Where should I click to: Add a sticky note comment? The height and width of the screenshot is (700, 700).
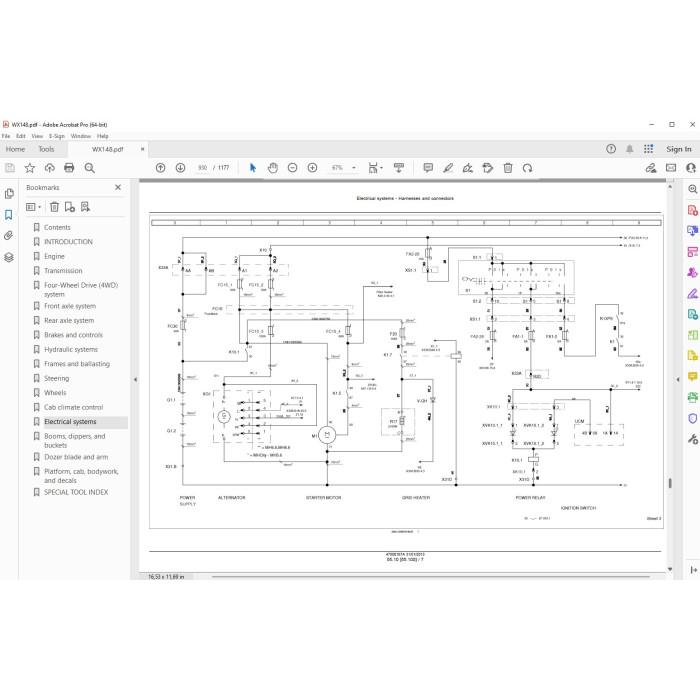[428, 168]
